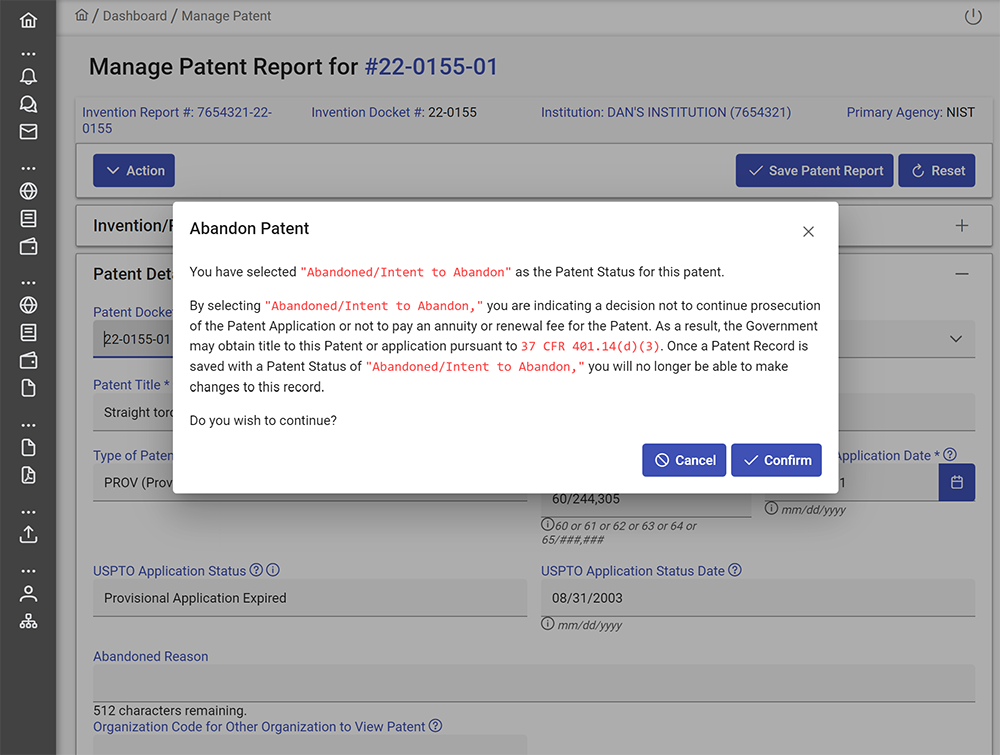This screenshot has width=1000, height=755.
Task: Confirm abandoning the patent
Action: [776, 460]
